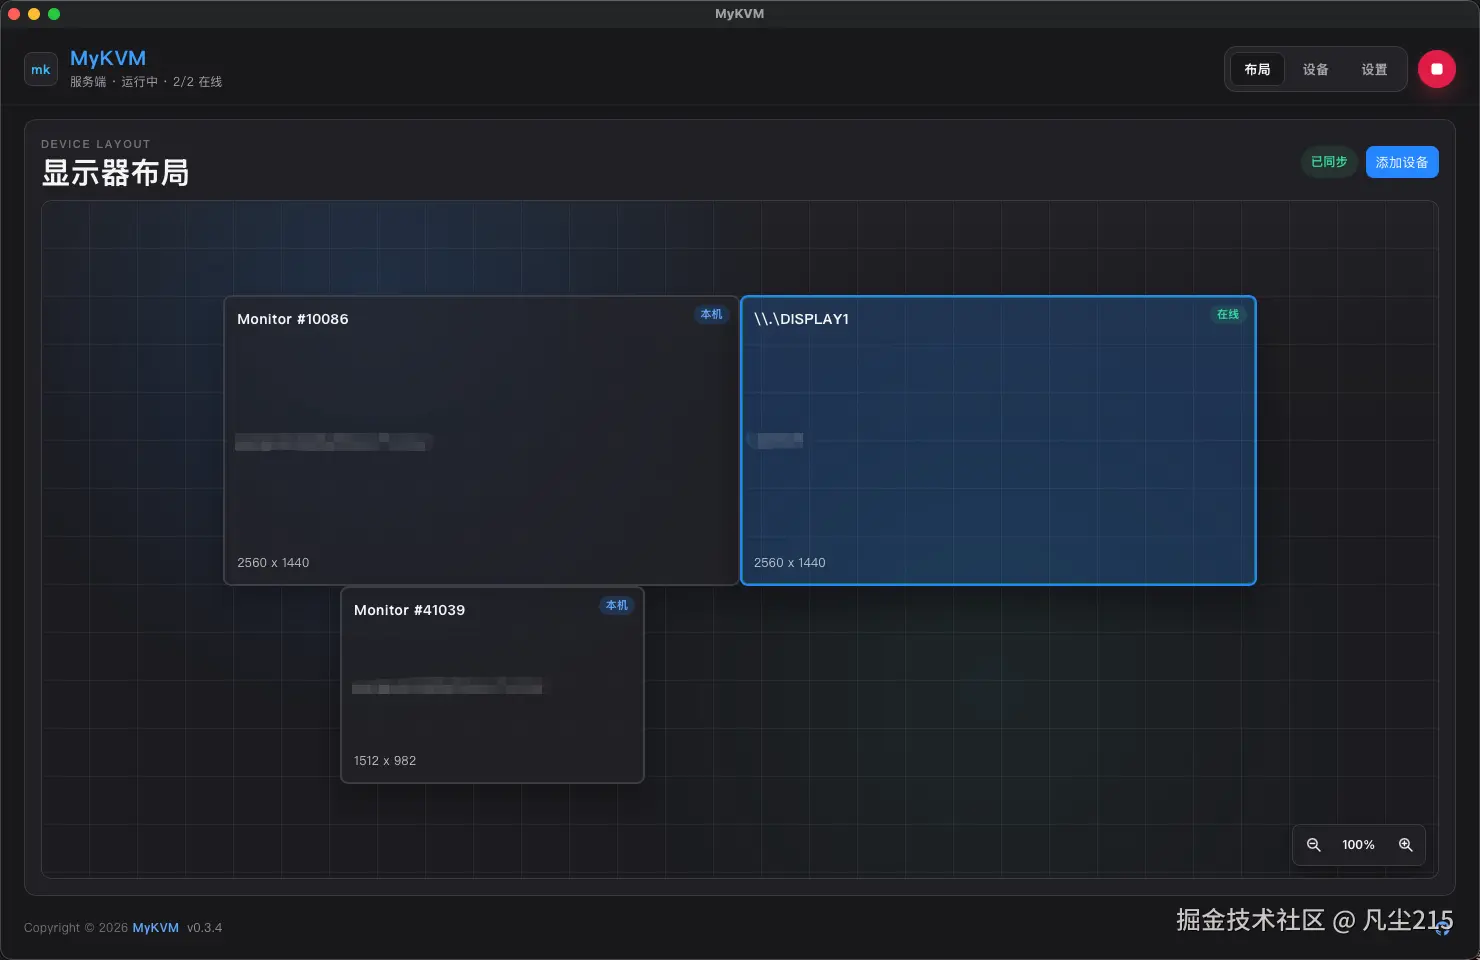Screen dimensions: 1480x960
Task: Open the 设置 tab
Action: (1374, 69)
